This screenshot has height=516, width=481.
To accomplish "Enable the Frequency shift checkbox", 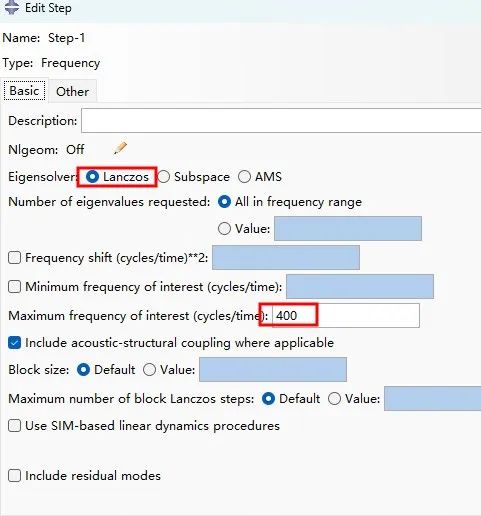I will (x=14, y=258).
